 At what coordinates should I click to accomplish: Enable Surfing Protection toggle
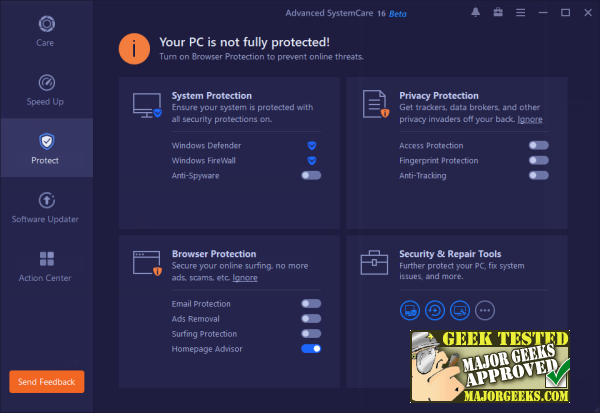click(311, 333)
